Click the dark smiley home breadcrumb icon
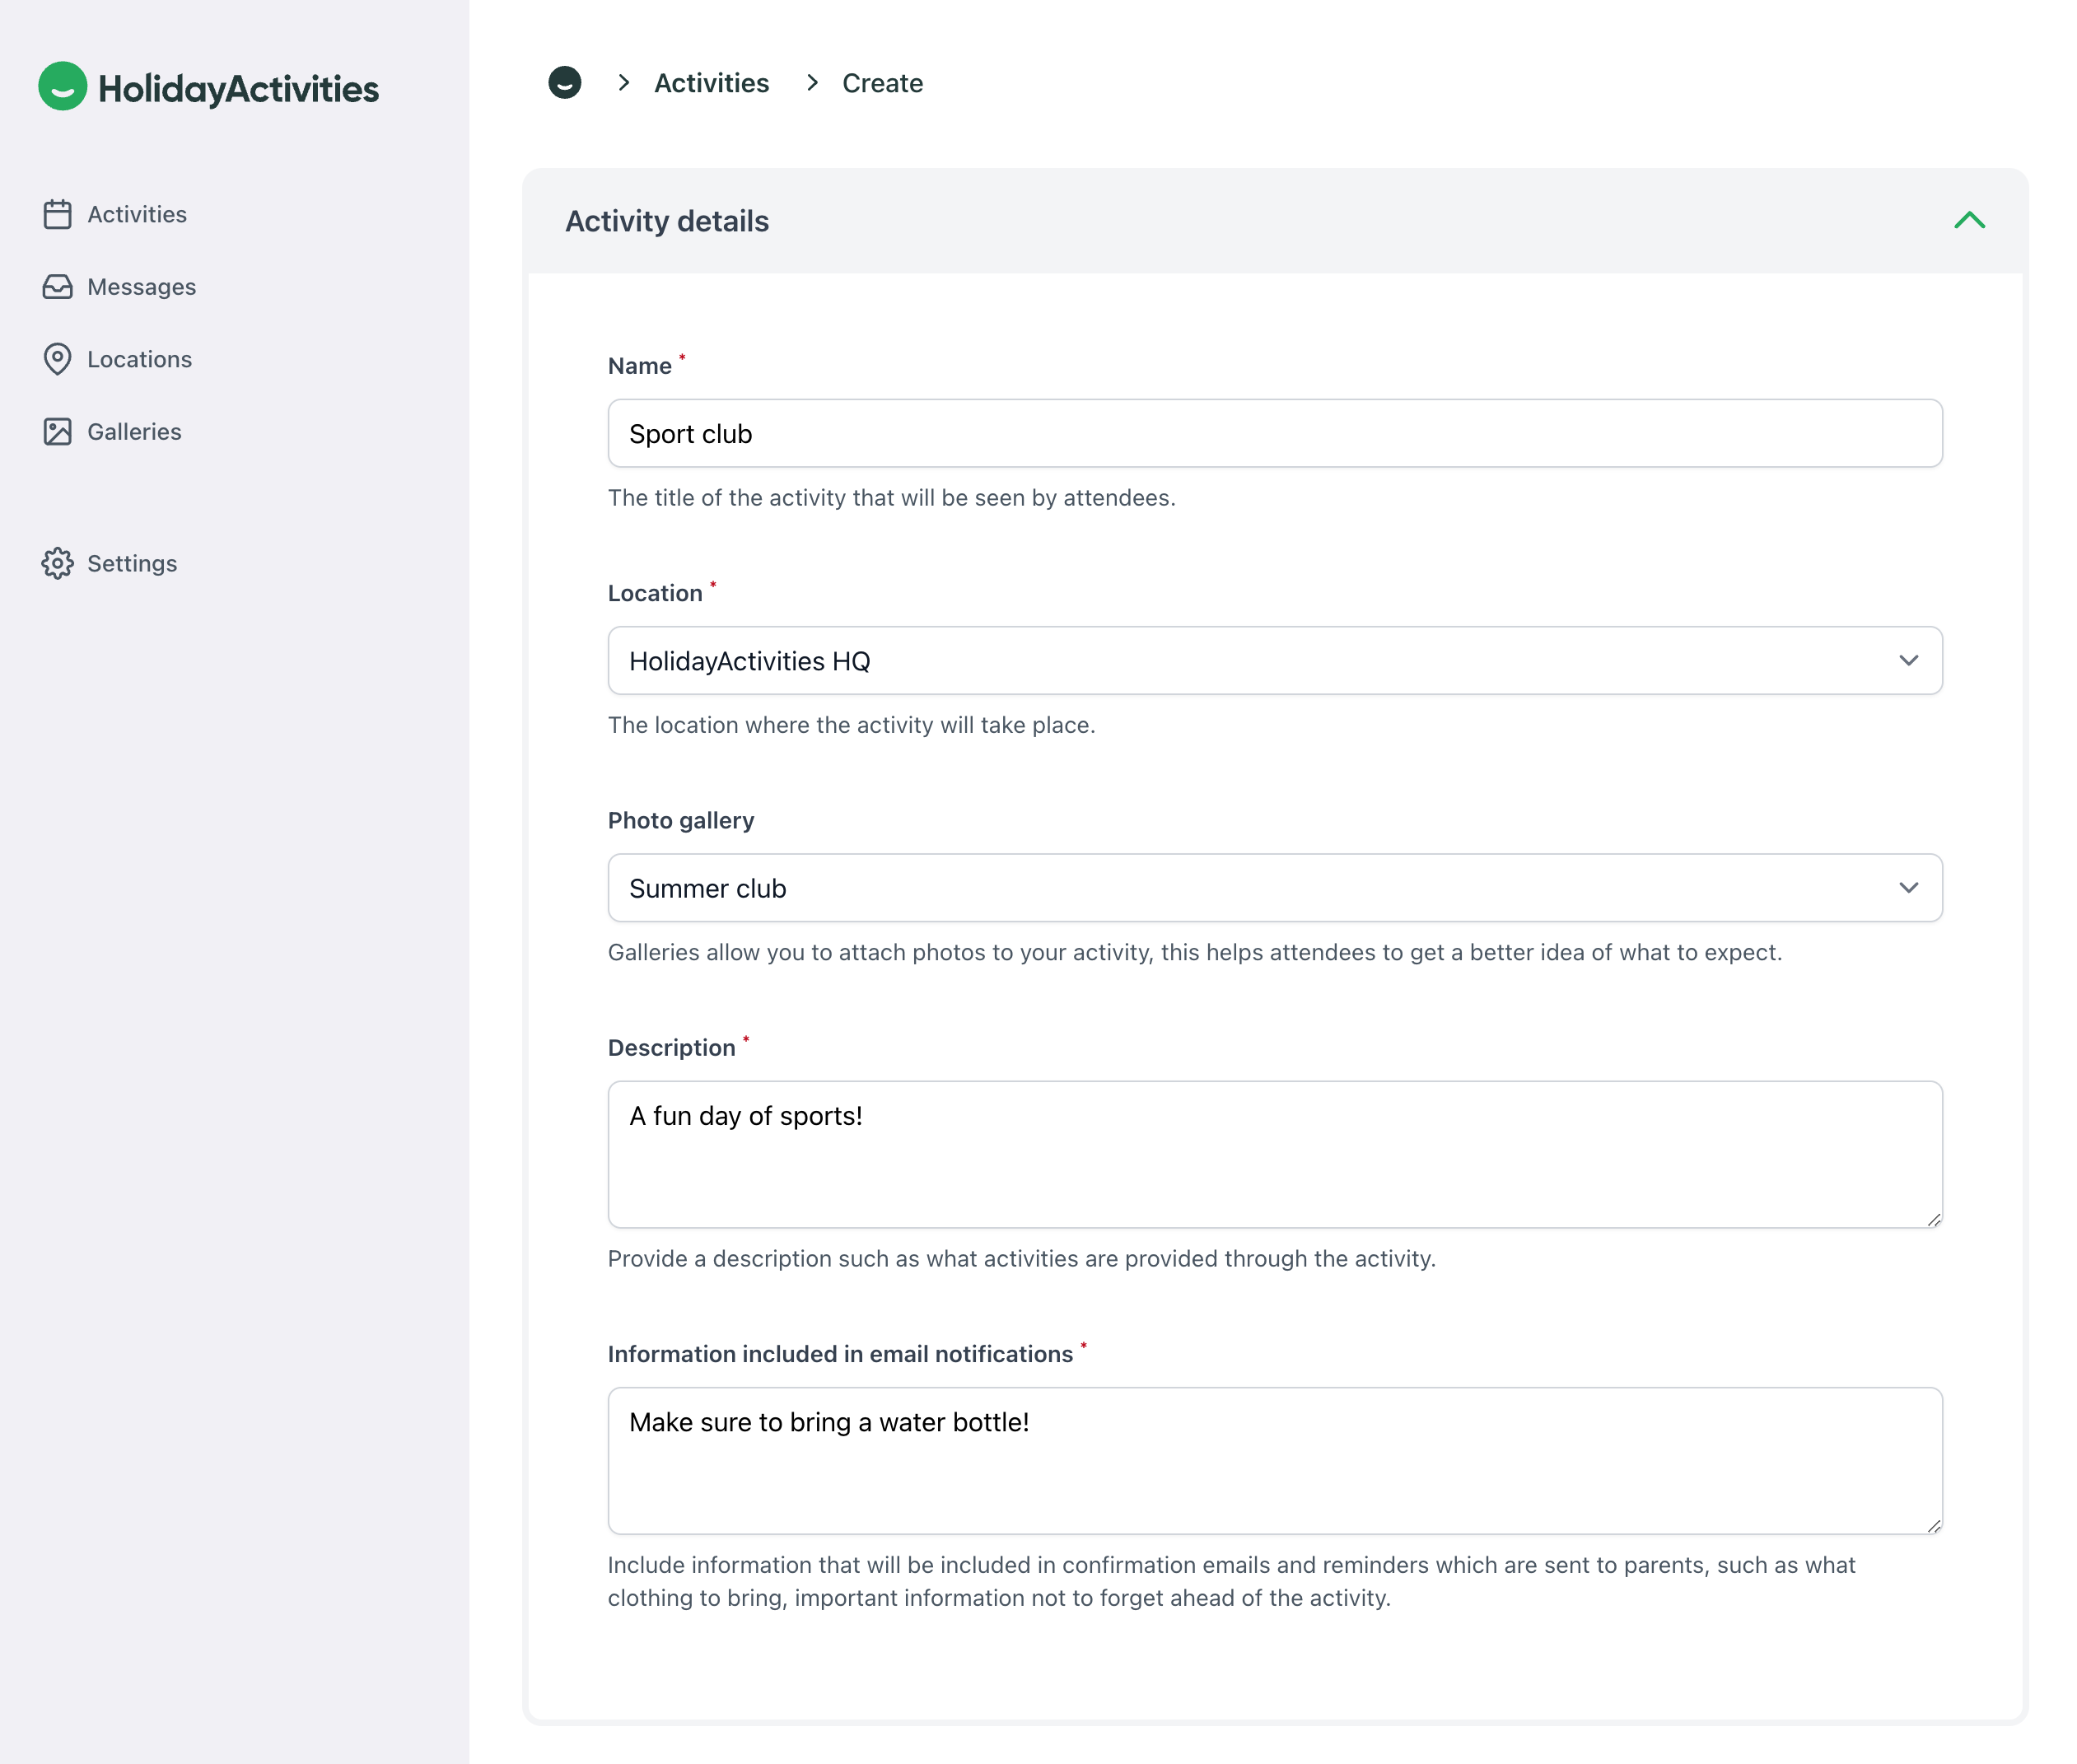The width and height of the screenshot is (2077, 1764). click(564, 83)
